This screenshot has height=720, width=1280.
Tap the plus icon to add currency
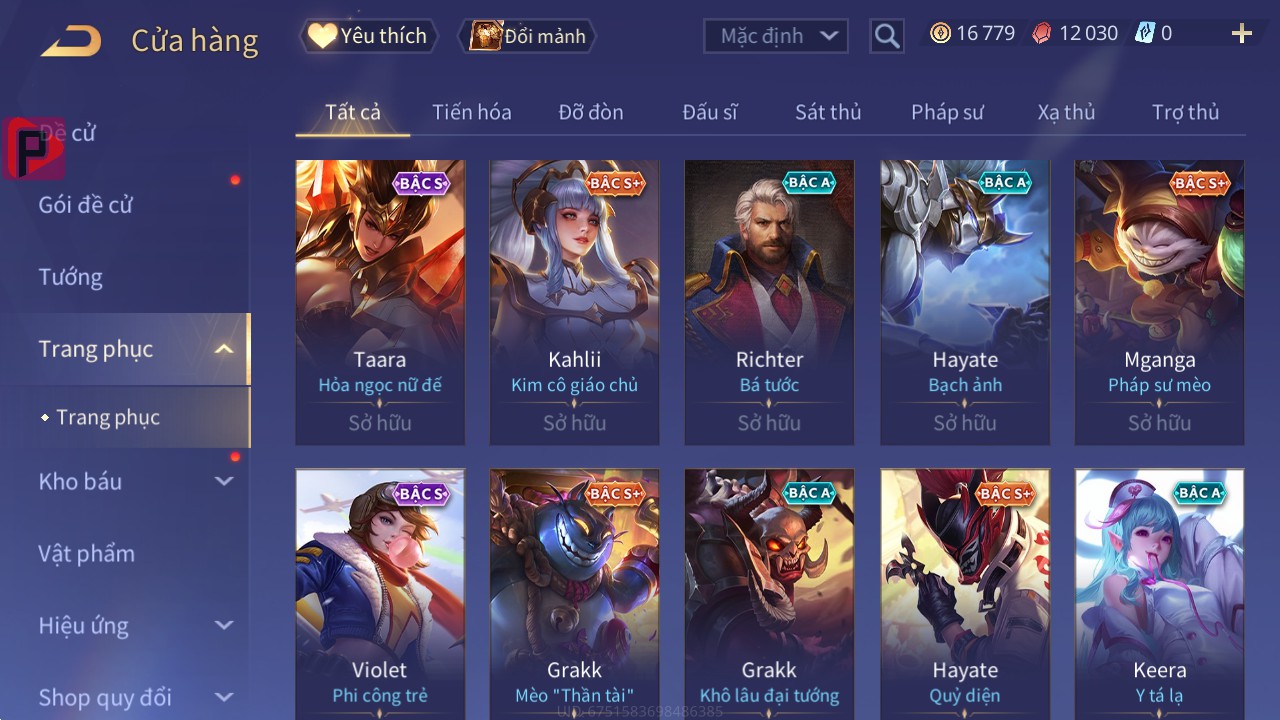pos(1242,34)
